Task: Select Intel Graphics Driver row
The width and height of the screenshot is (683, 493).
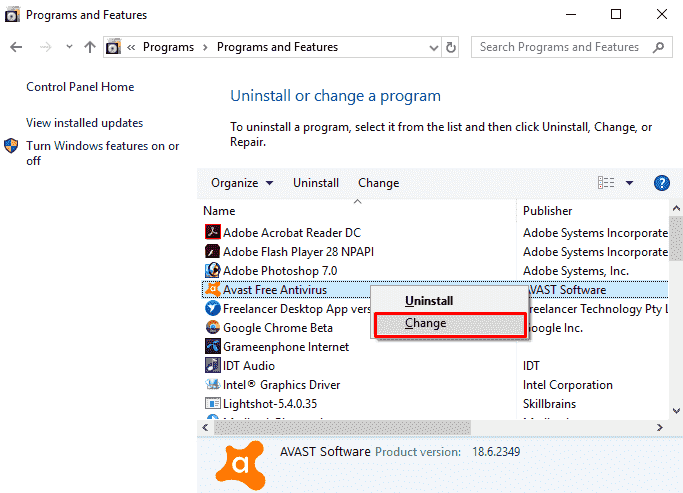Action: click(x=435, y=385)
